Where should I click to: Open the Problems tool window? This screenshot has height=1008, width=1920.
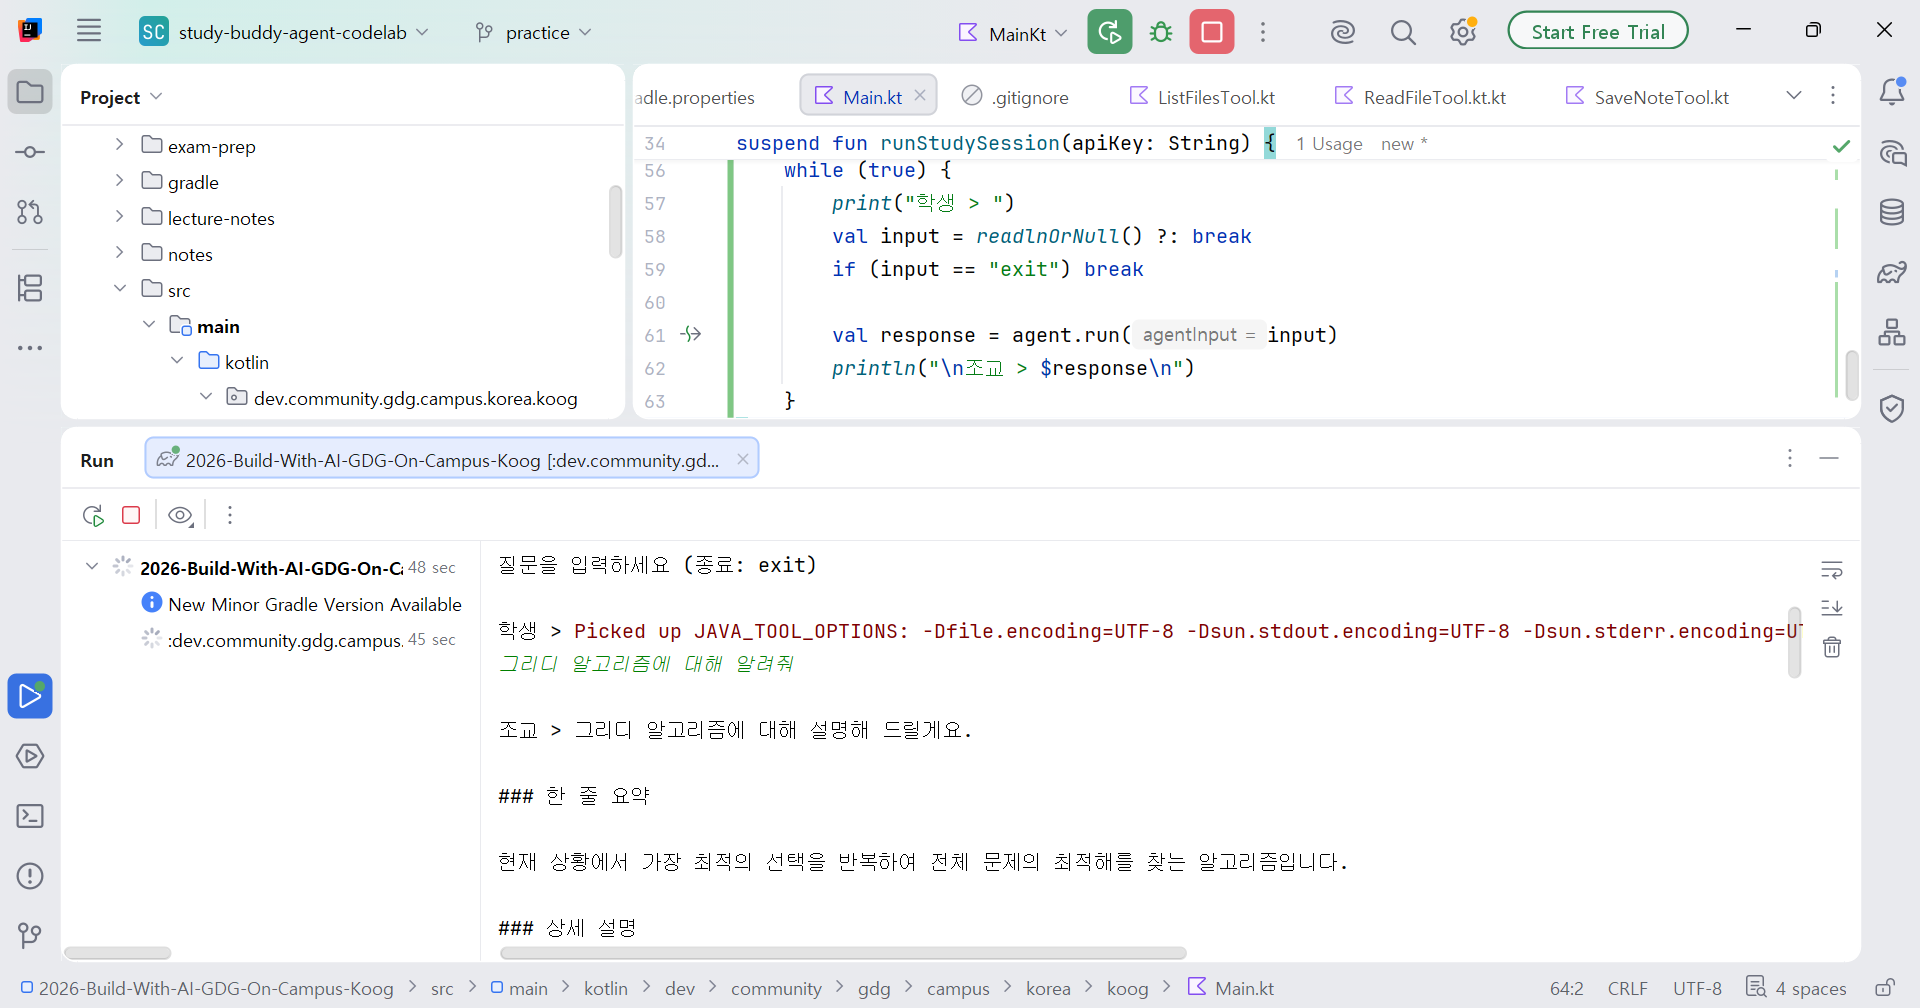[x=30, y=876]
